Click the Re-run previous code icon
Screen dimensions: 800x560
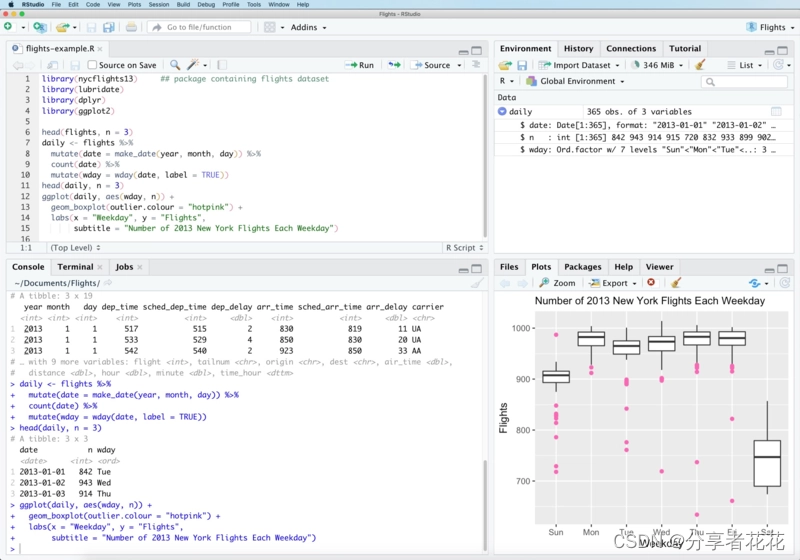pos(394,65)
